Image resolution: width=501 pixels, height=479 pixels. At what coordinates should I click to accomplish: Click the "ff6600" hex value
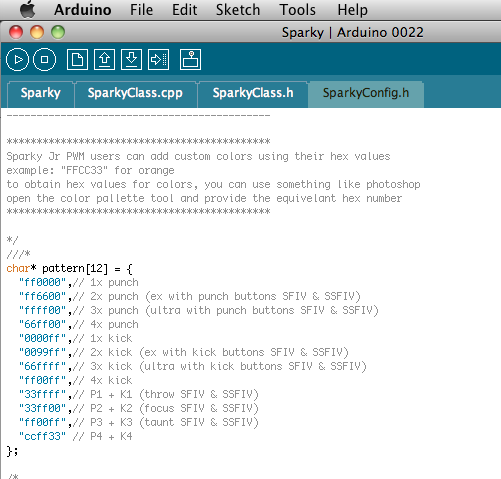pos(42,296)
